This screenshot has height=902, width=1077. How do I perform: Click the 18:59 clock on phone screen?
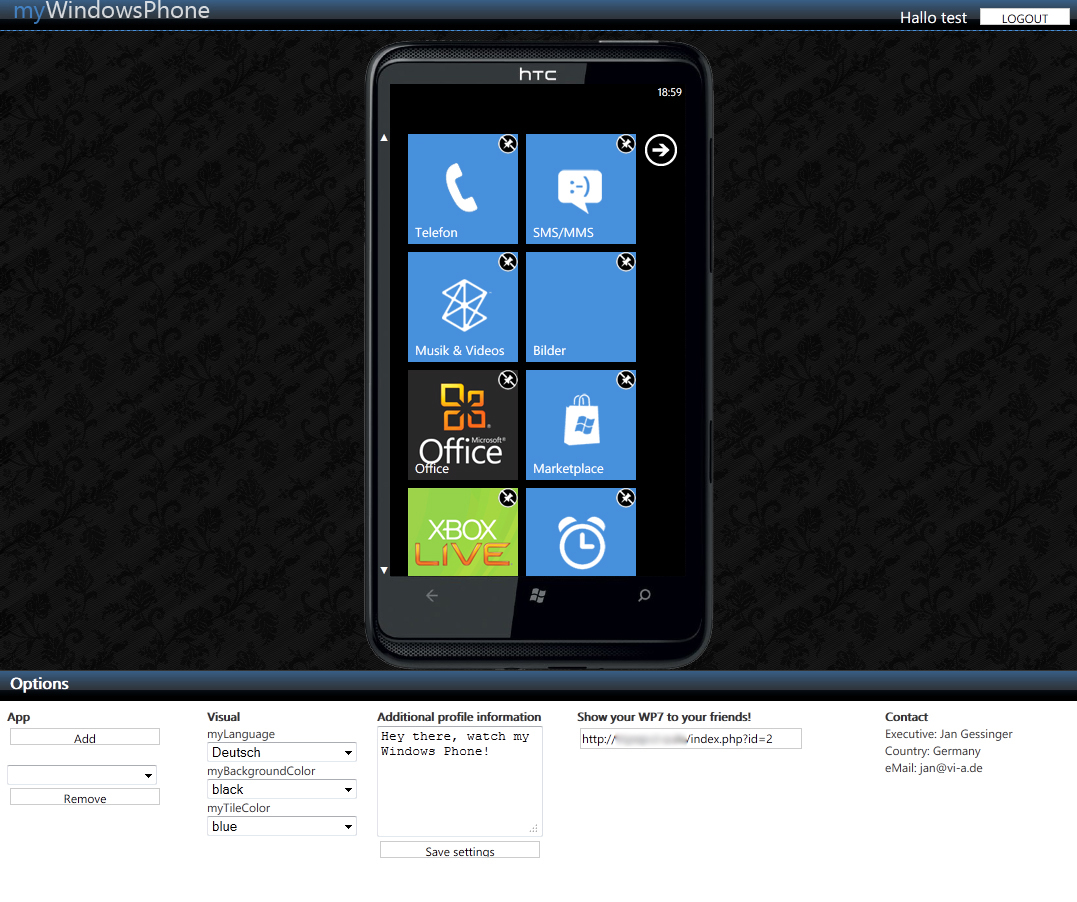pyautogui.click(x=669, y=92)
